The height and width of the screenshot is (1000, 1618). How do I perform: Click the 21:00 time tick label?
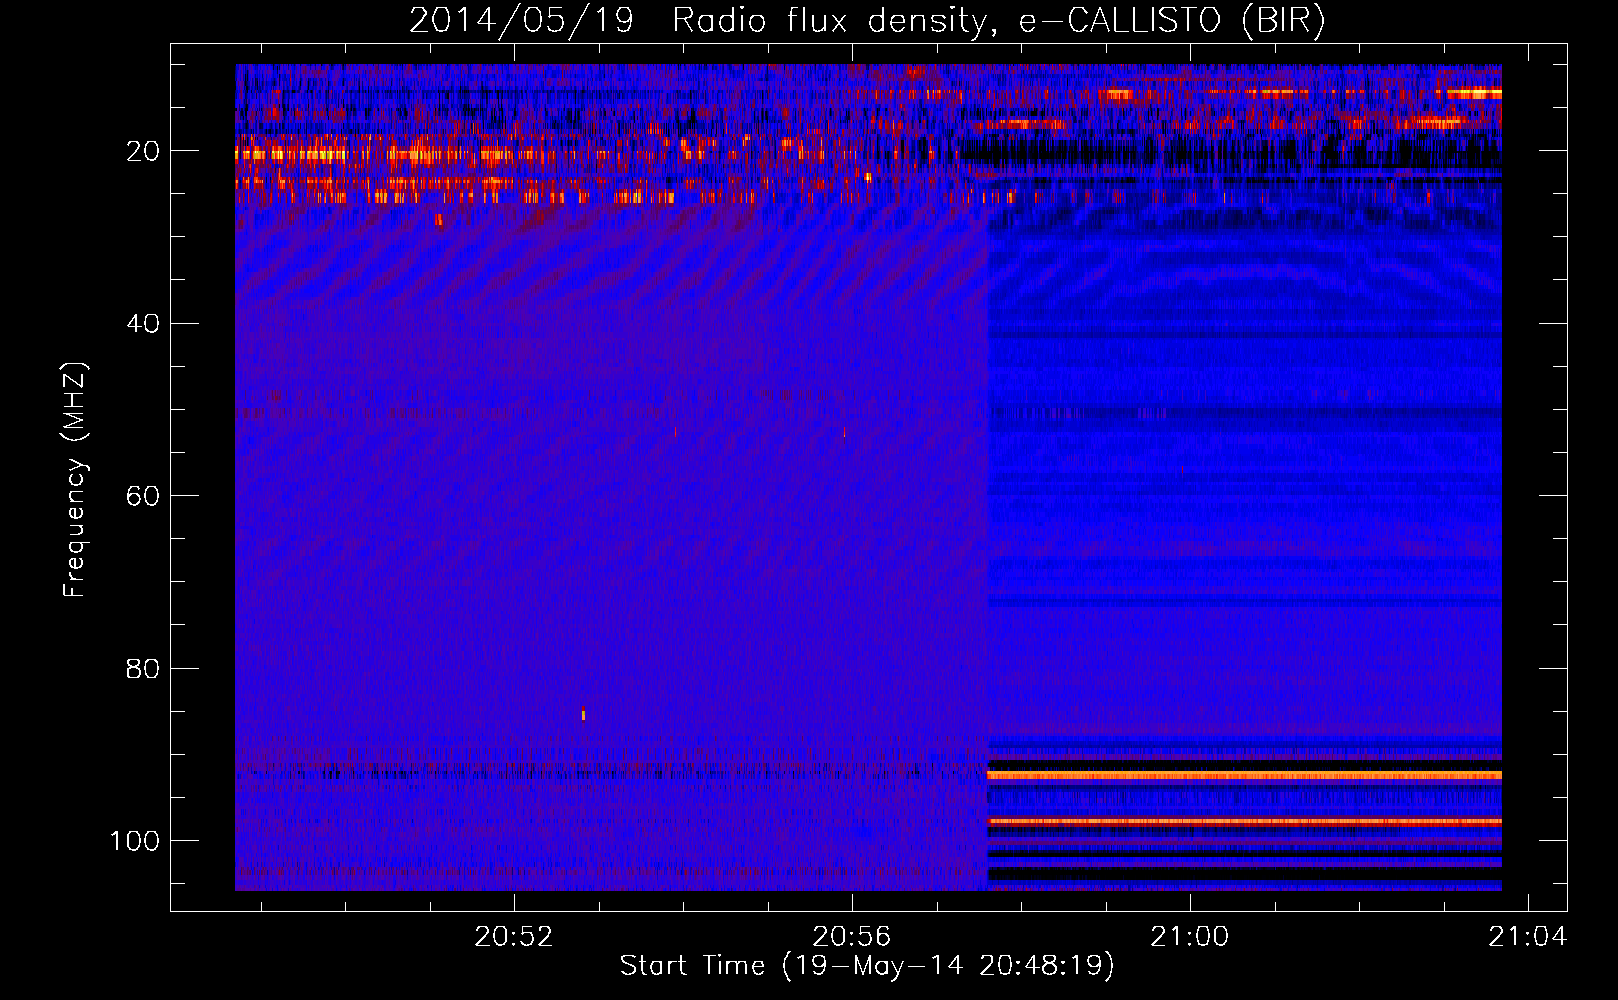coord(1189,936)
